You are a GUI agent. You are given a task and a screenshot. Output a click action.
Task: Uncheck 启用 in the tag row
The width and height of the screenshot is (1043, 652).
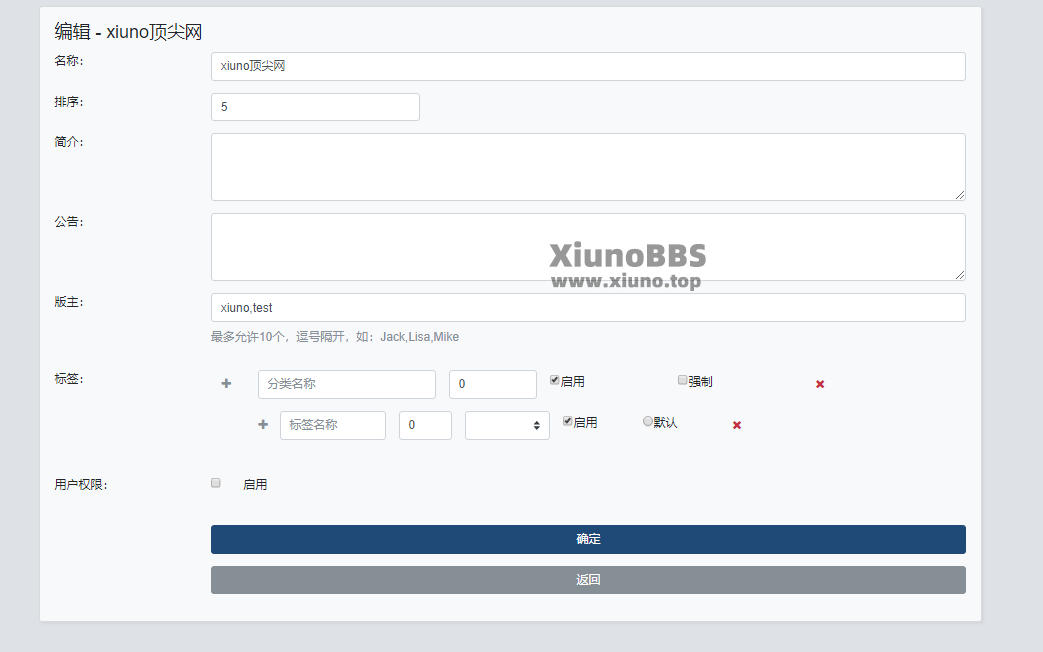[x=567, y=421]
